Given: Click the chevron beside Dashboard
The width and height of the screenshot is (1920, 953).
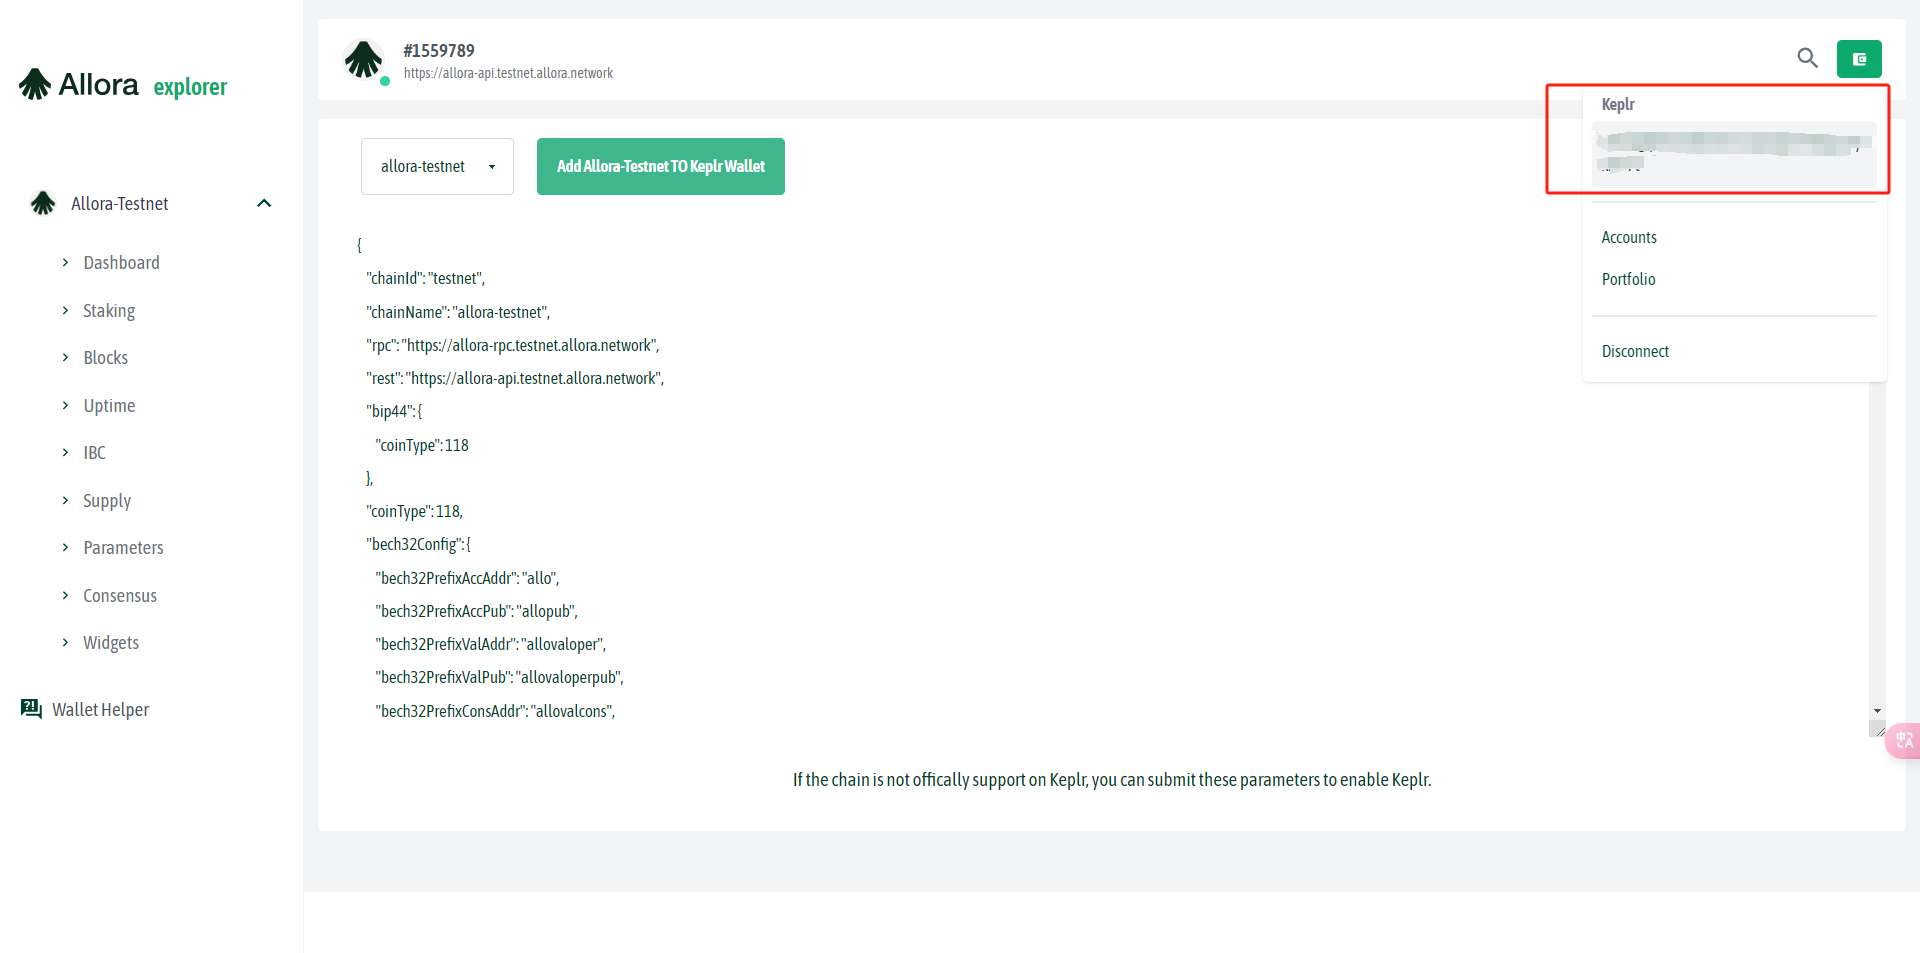Looking at the screenshot, I should [65, 262].
